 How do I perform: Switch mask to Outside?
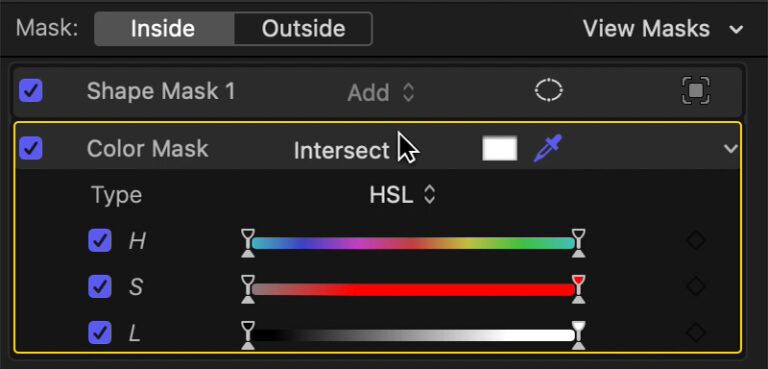point(303,29)
